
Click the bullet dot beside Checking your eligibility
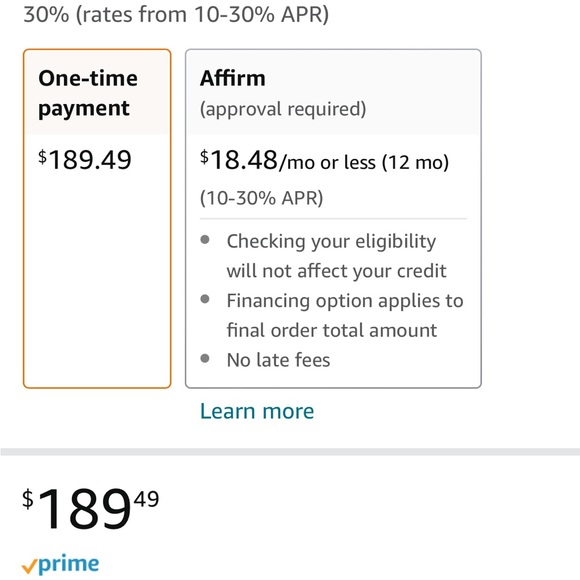click(x=205, y=240)
